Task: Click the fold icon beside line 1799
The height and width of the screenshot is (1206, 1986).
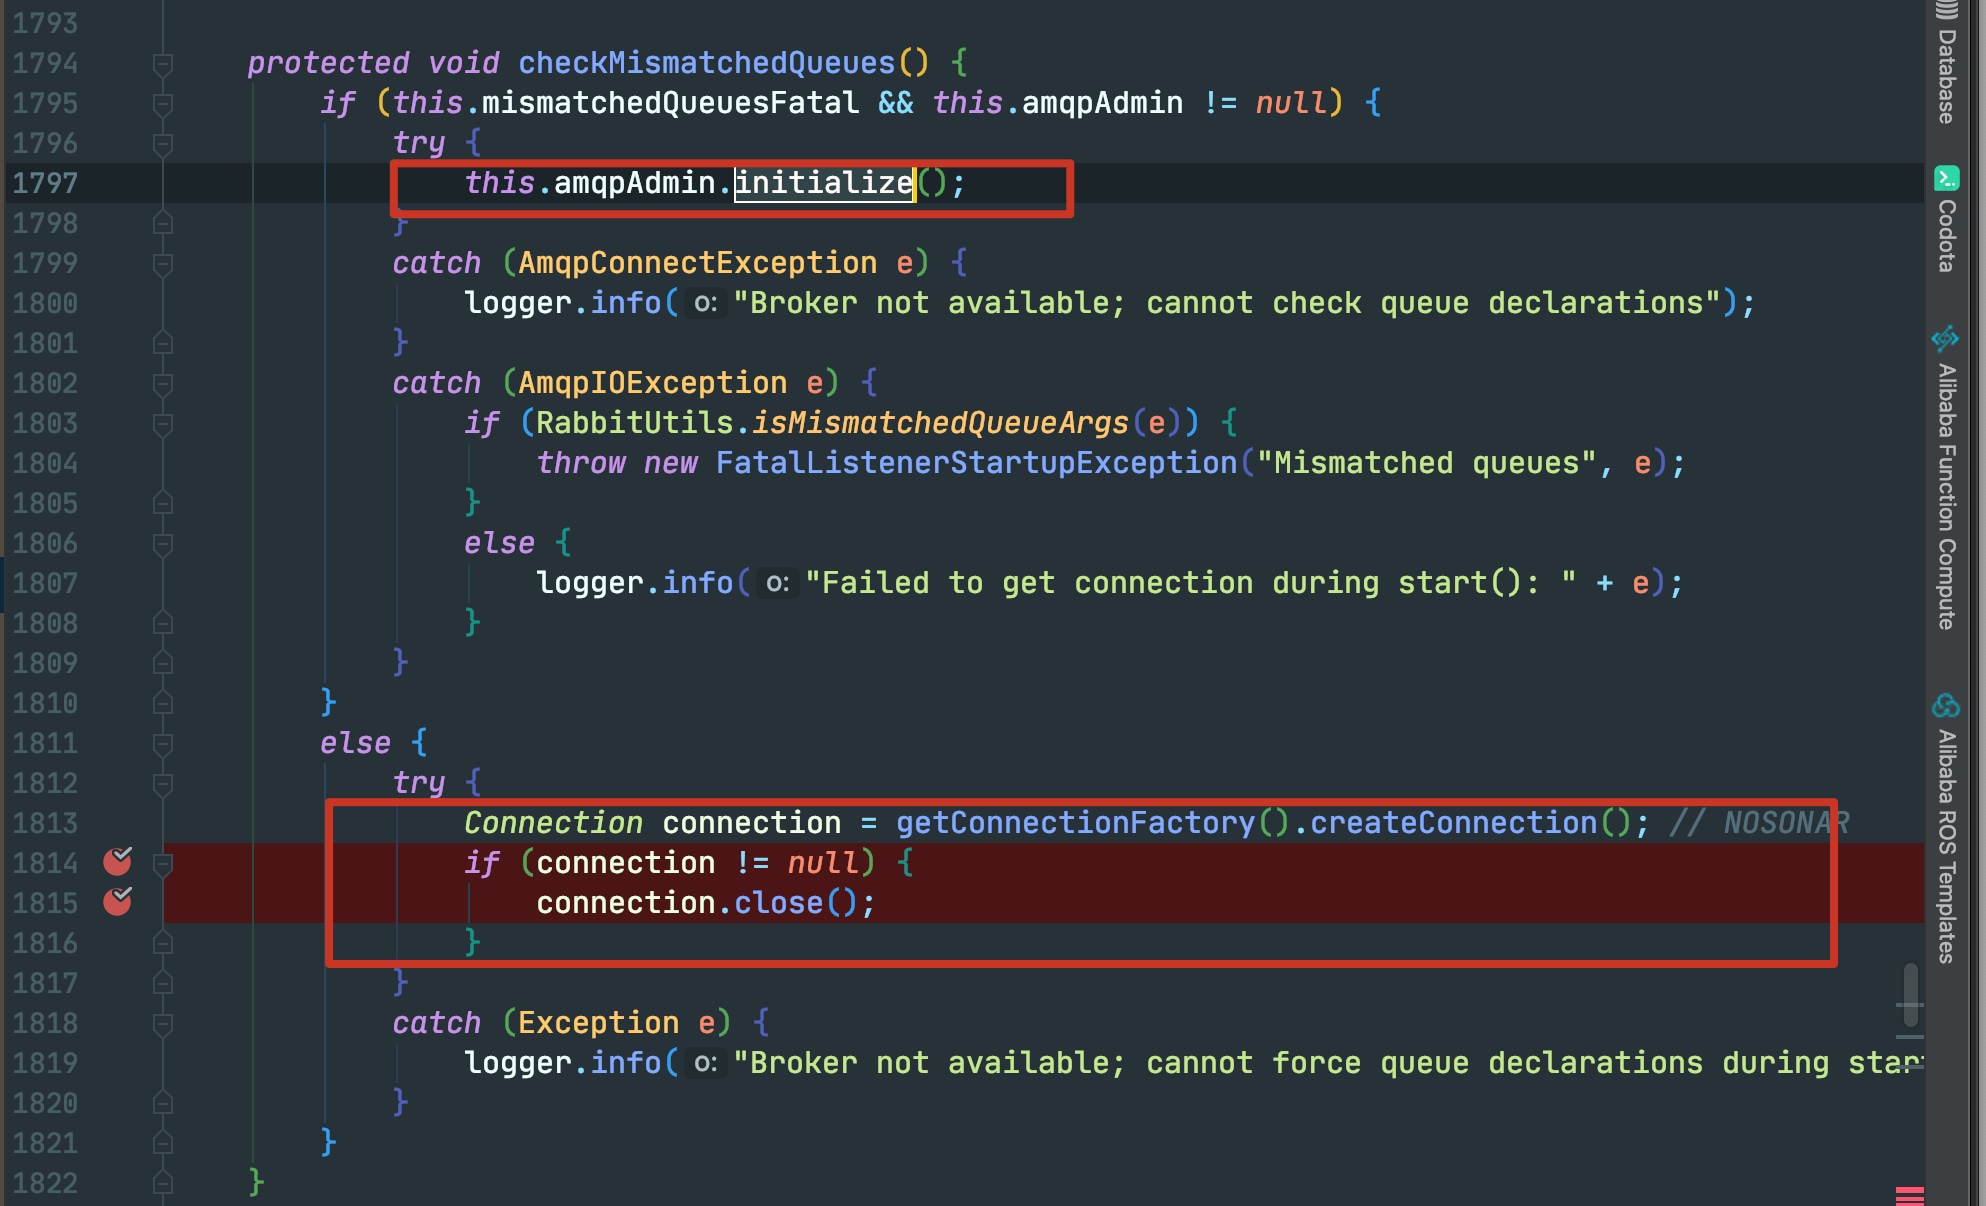Action: point(163,264)
